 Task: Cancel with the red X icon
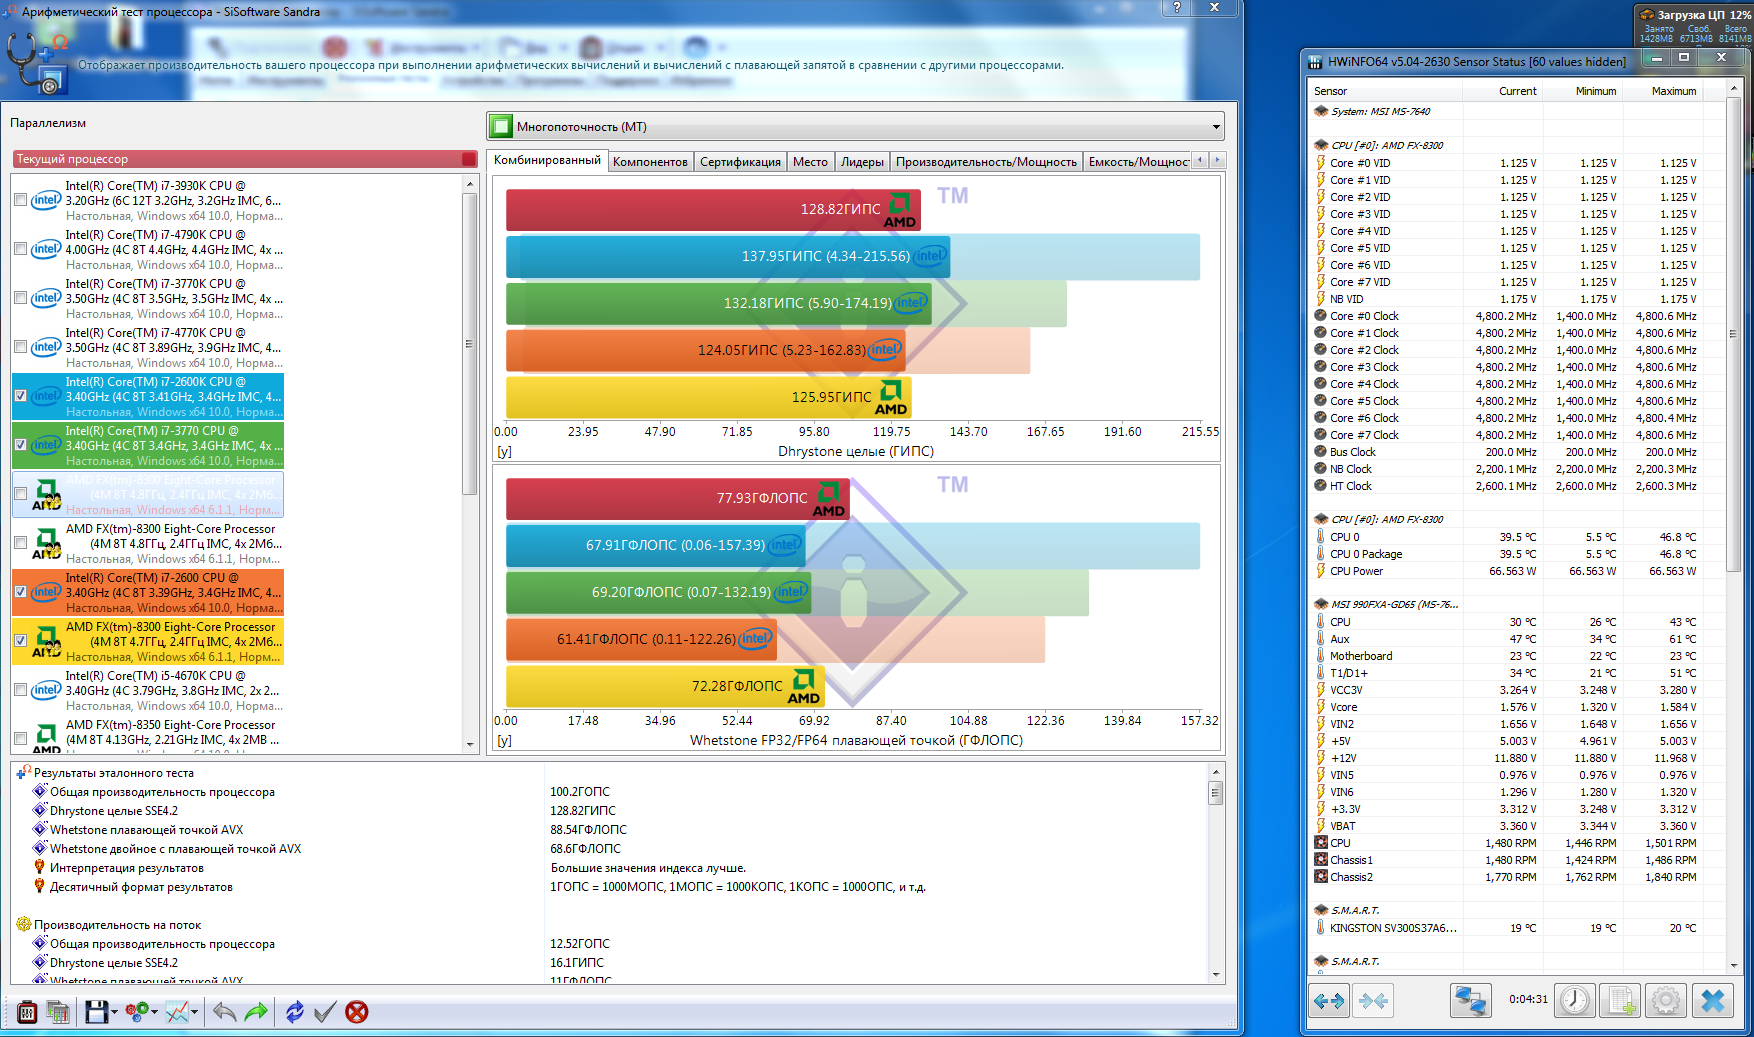pos(357,1012)
